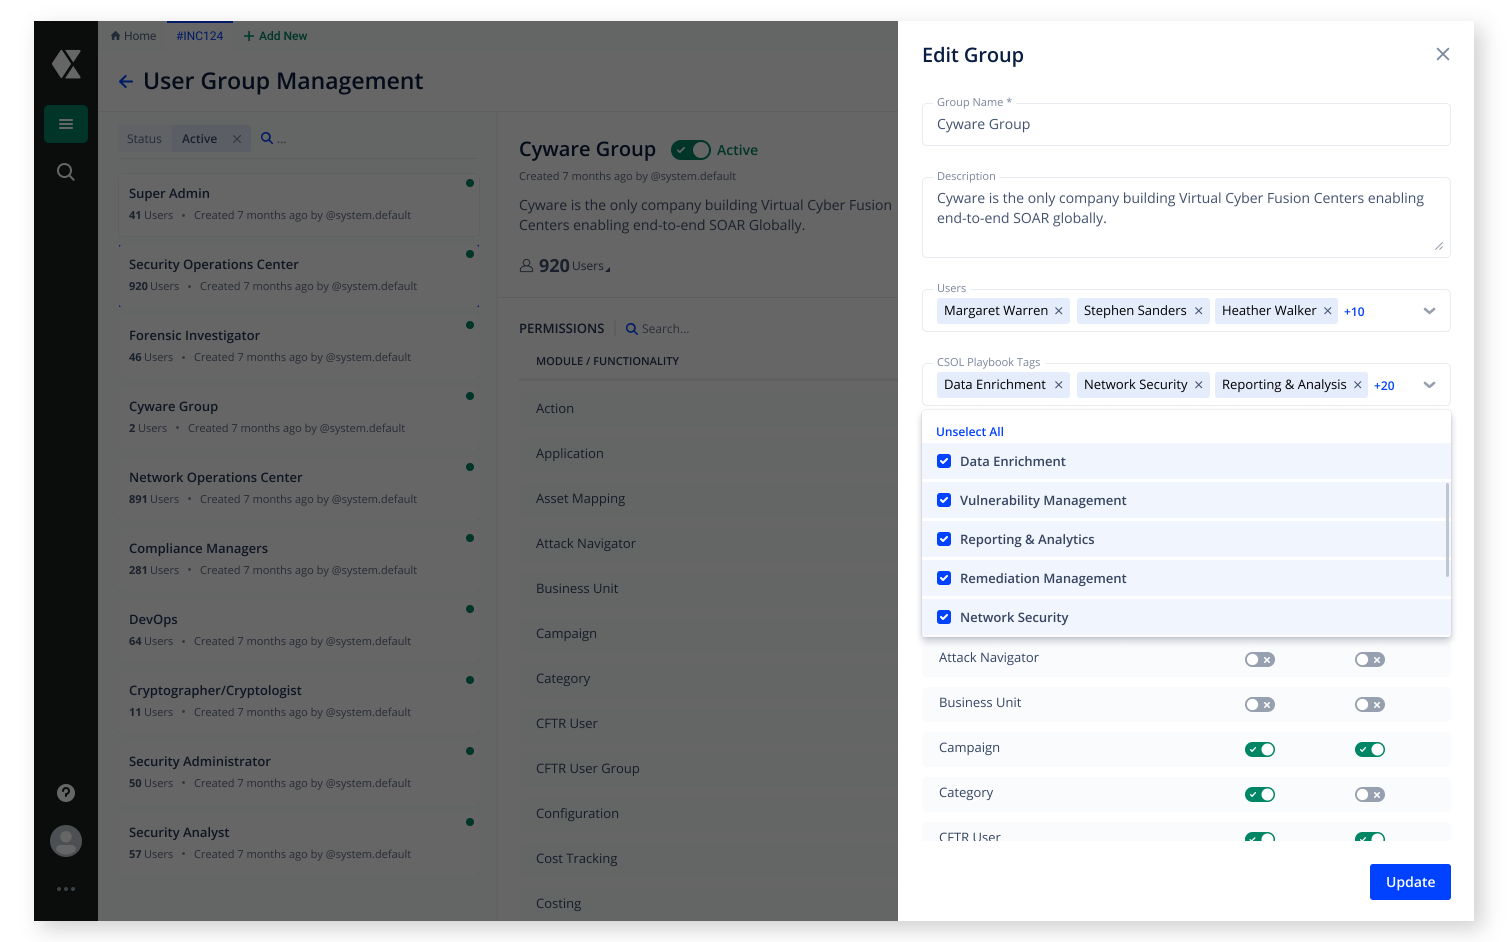Remove the Network Security tag chip
Image resolution: width=1508 pixels, height=942 pixels.
tap(1199, 385)
